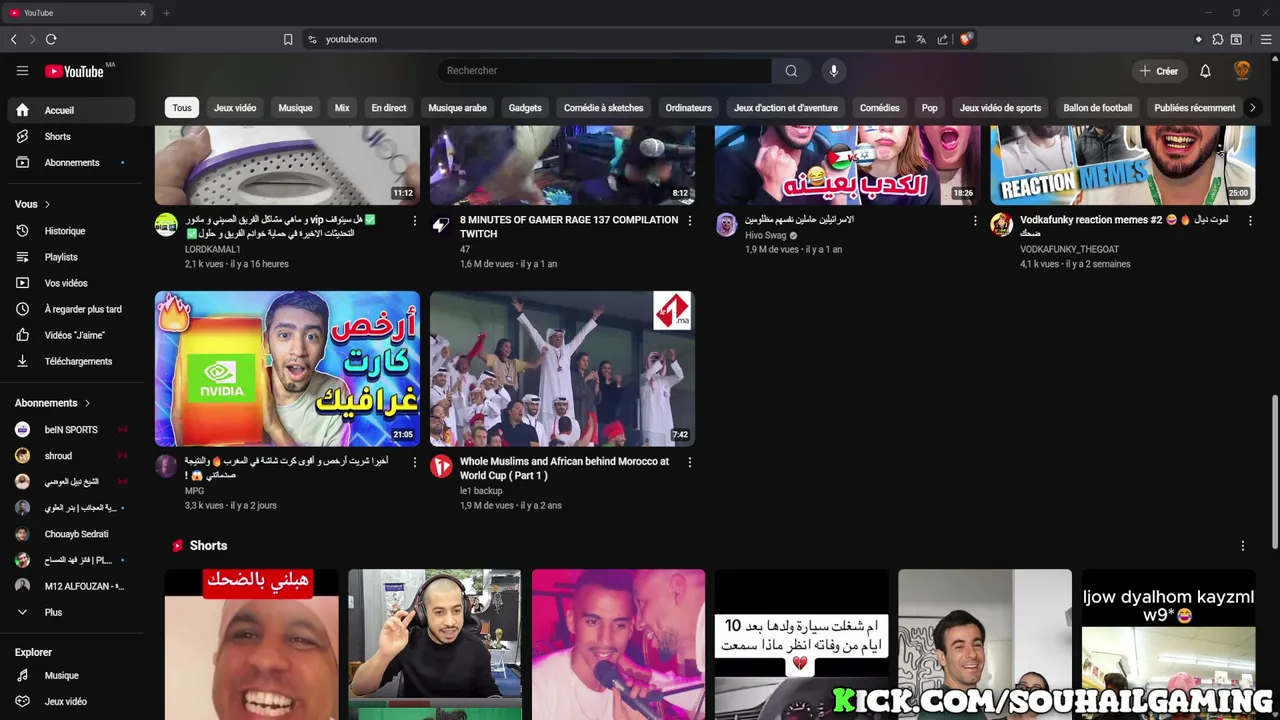This screenshot has width=1280, height=720.
Task: Start voice search with microphone
Action: coord(834,71)
